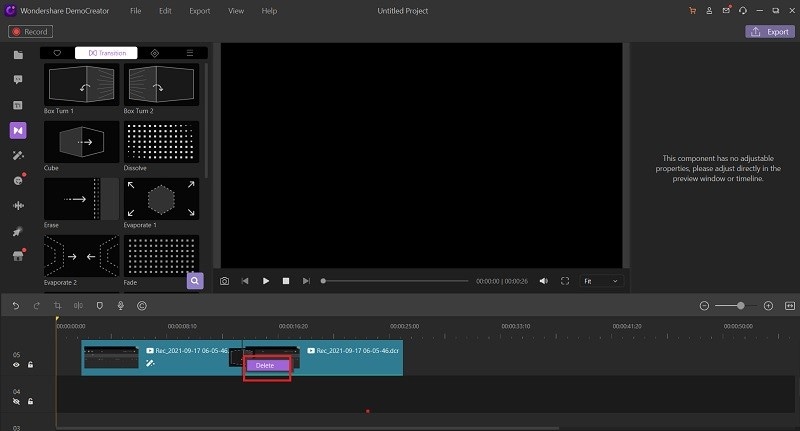Start voiceover with the microphone icon
The image size is (800, 431).
tap(120, 306)
